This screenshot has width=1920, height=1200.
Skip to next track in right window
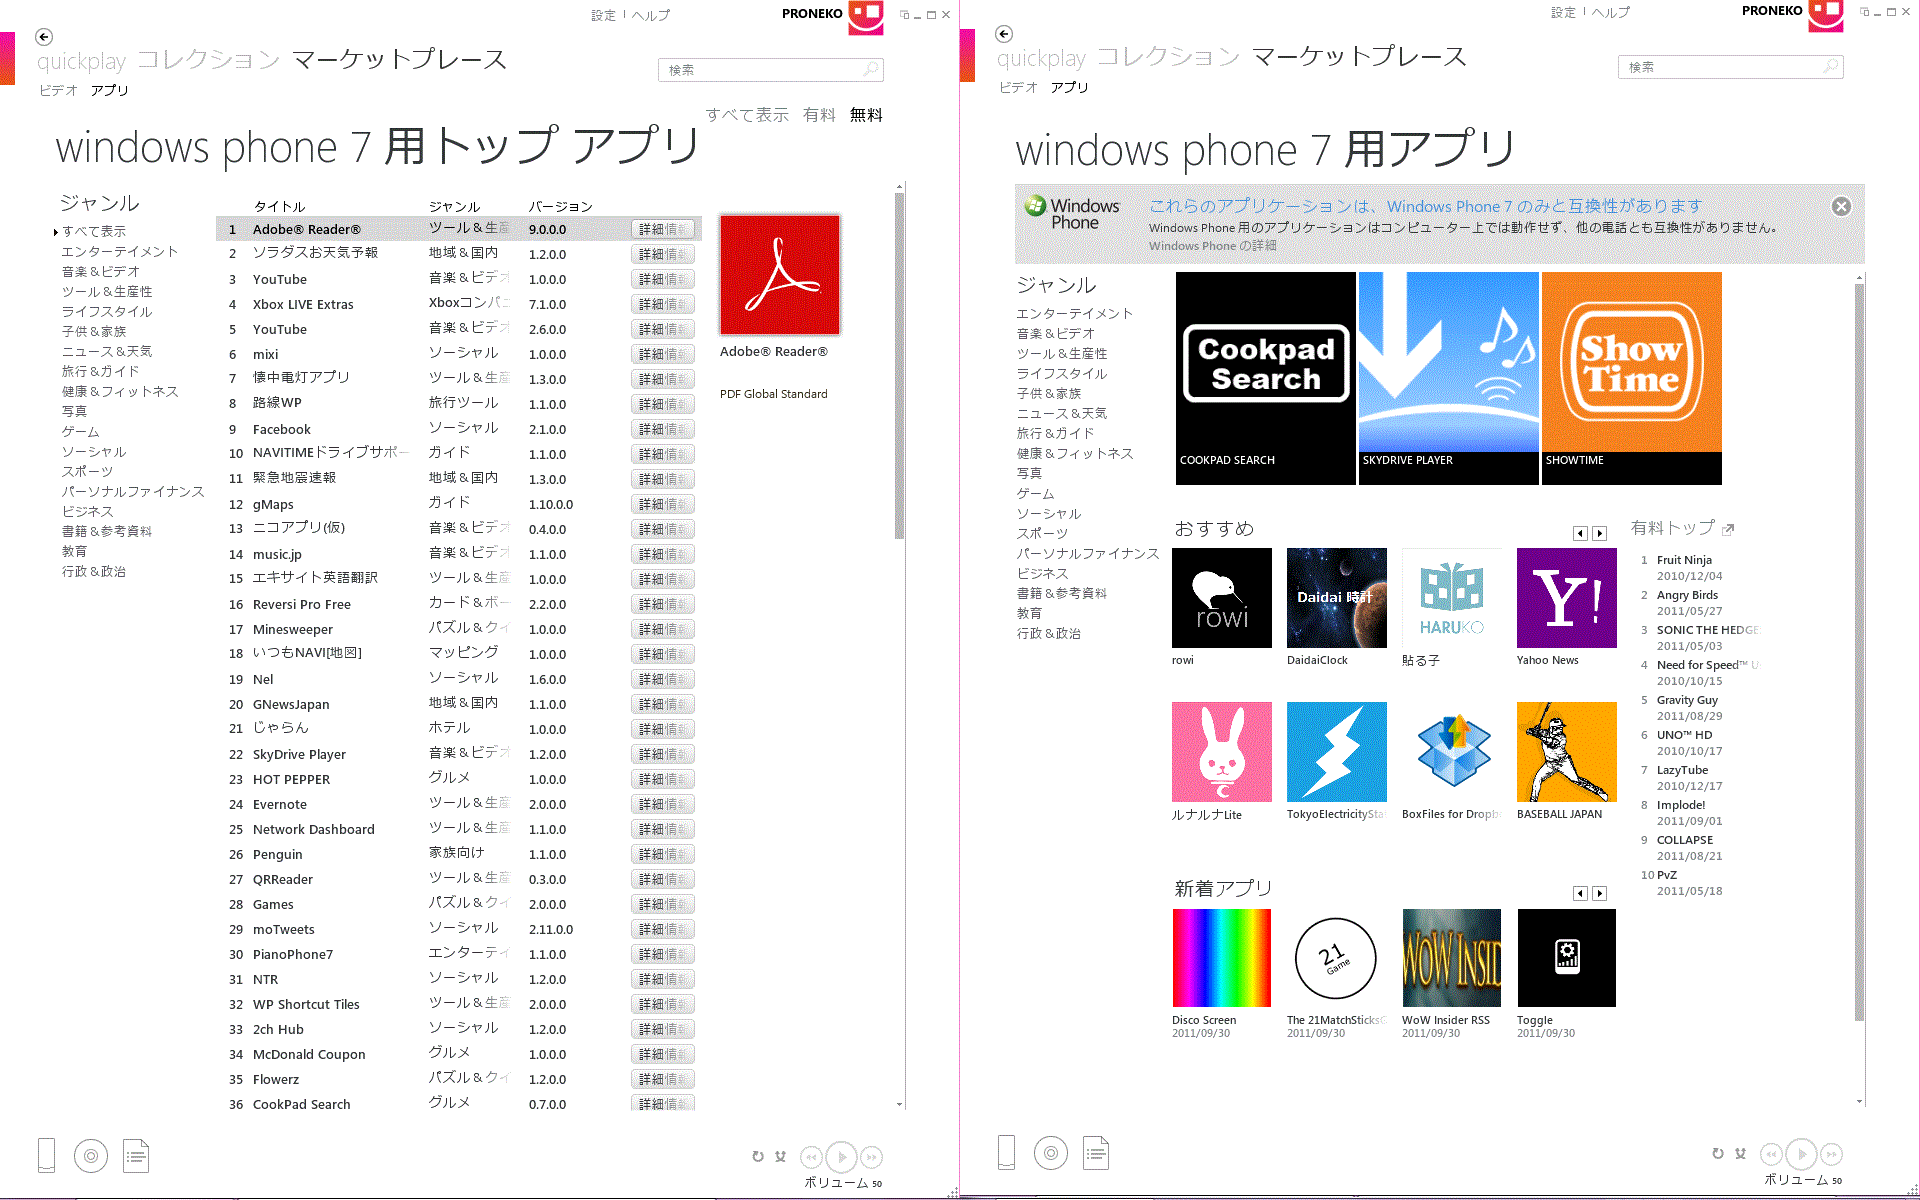(x=1832, y=1154)
